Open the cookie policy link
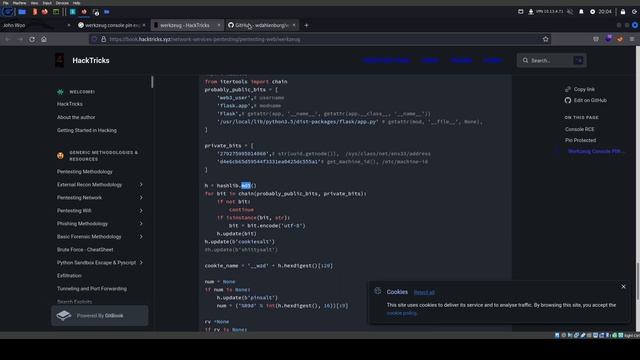This screenshot has width=640, height=360. pyautogui.click(x=402, y=313)
